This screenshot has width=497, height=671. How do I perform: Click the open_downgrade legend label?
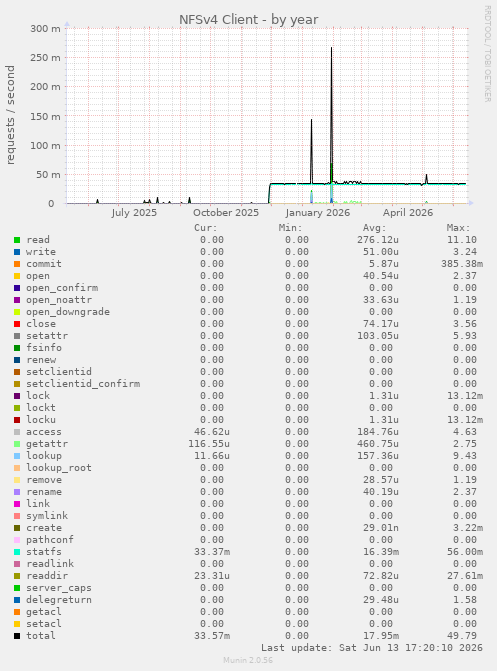68,312
